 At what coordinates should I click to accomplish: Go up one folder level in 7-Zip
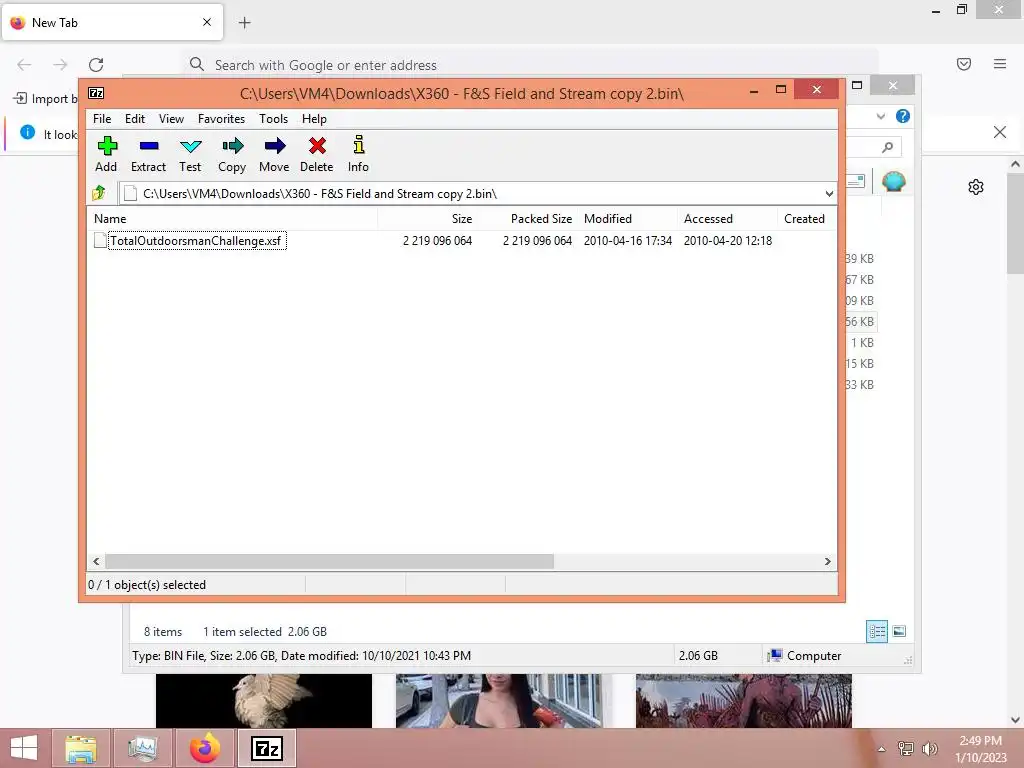pyautogui.click(x=99, y=193)
